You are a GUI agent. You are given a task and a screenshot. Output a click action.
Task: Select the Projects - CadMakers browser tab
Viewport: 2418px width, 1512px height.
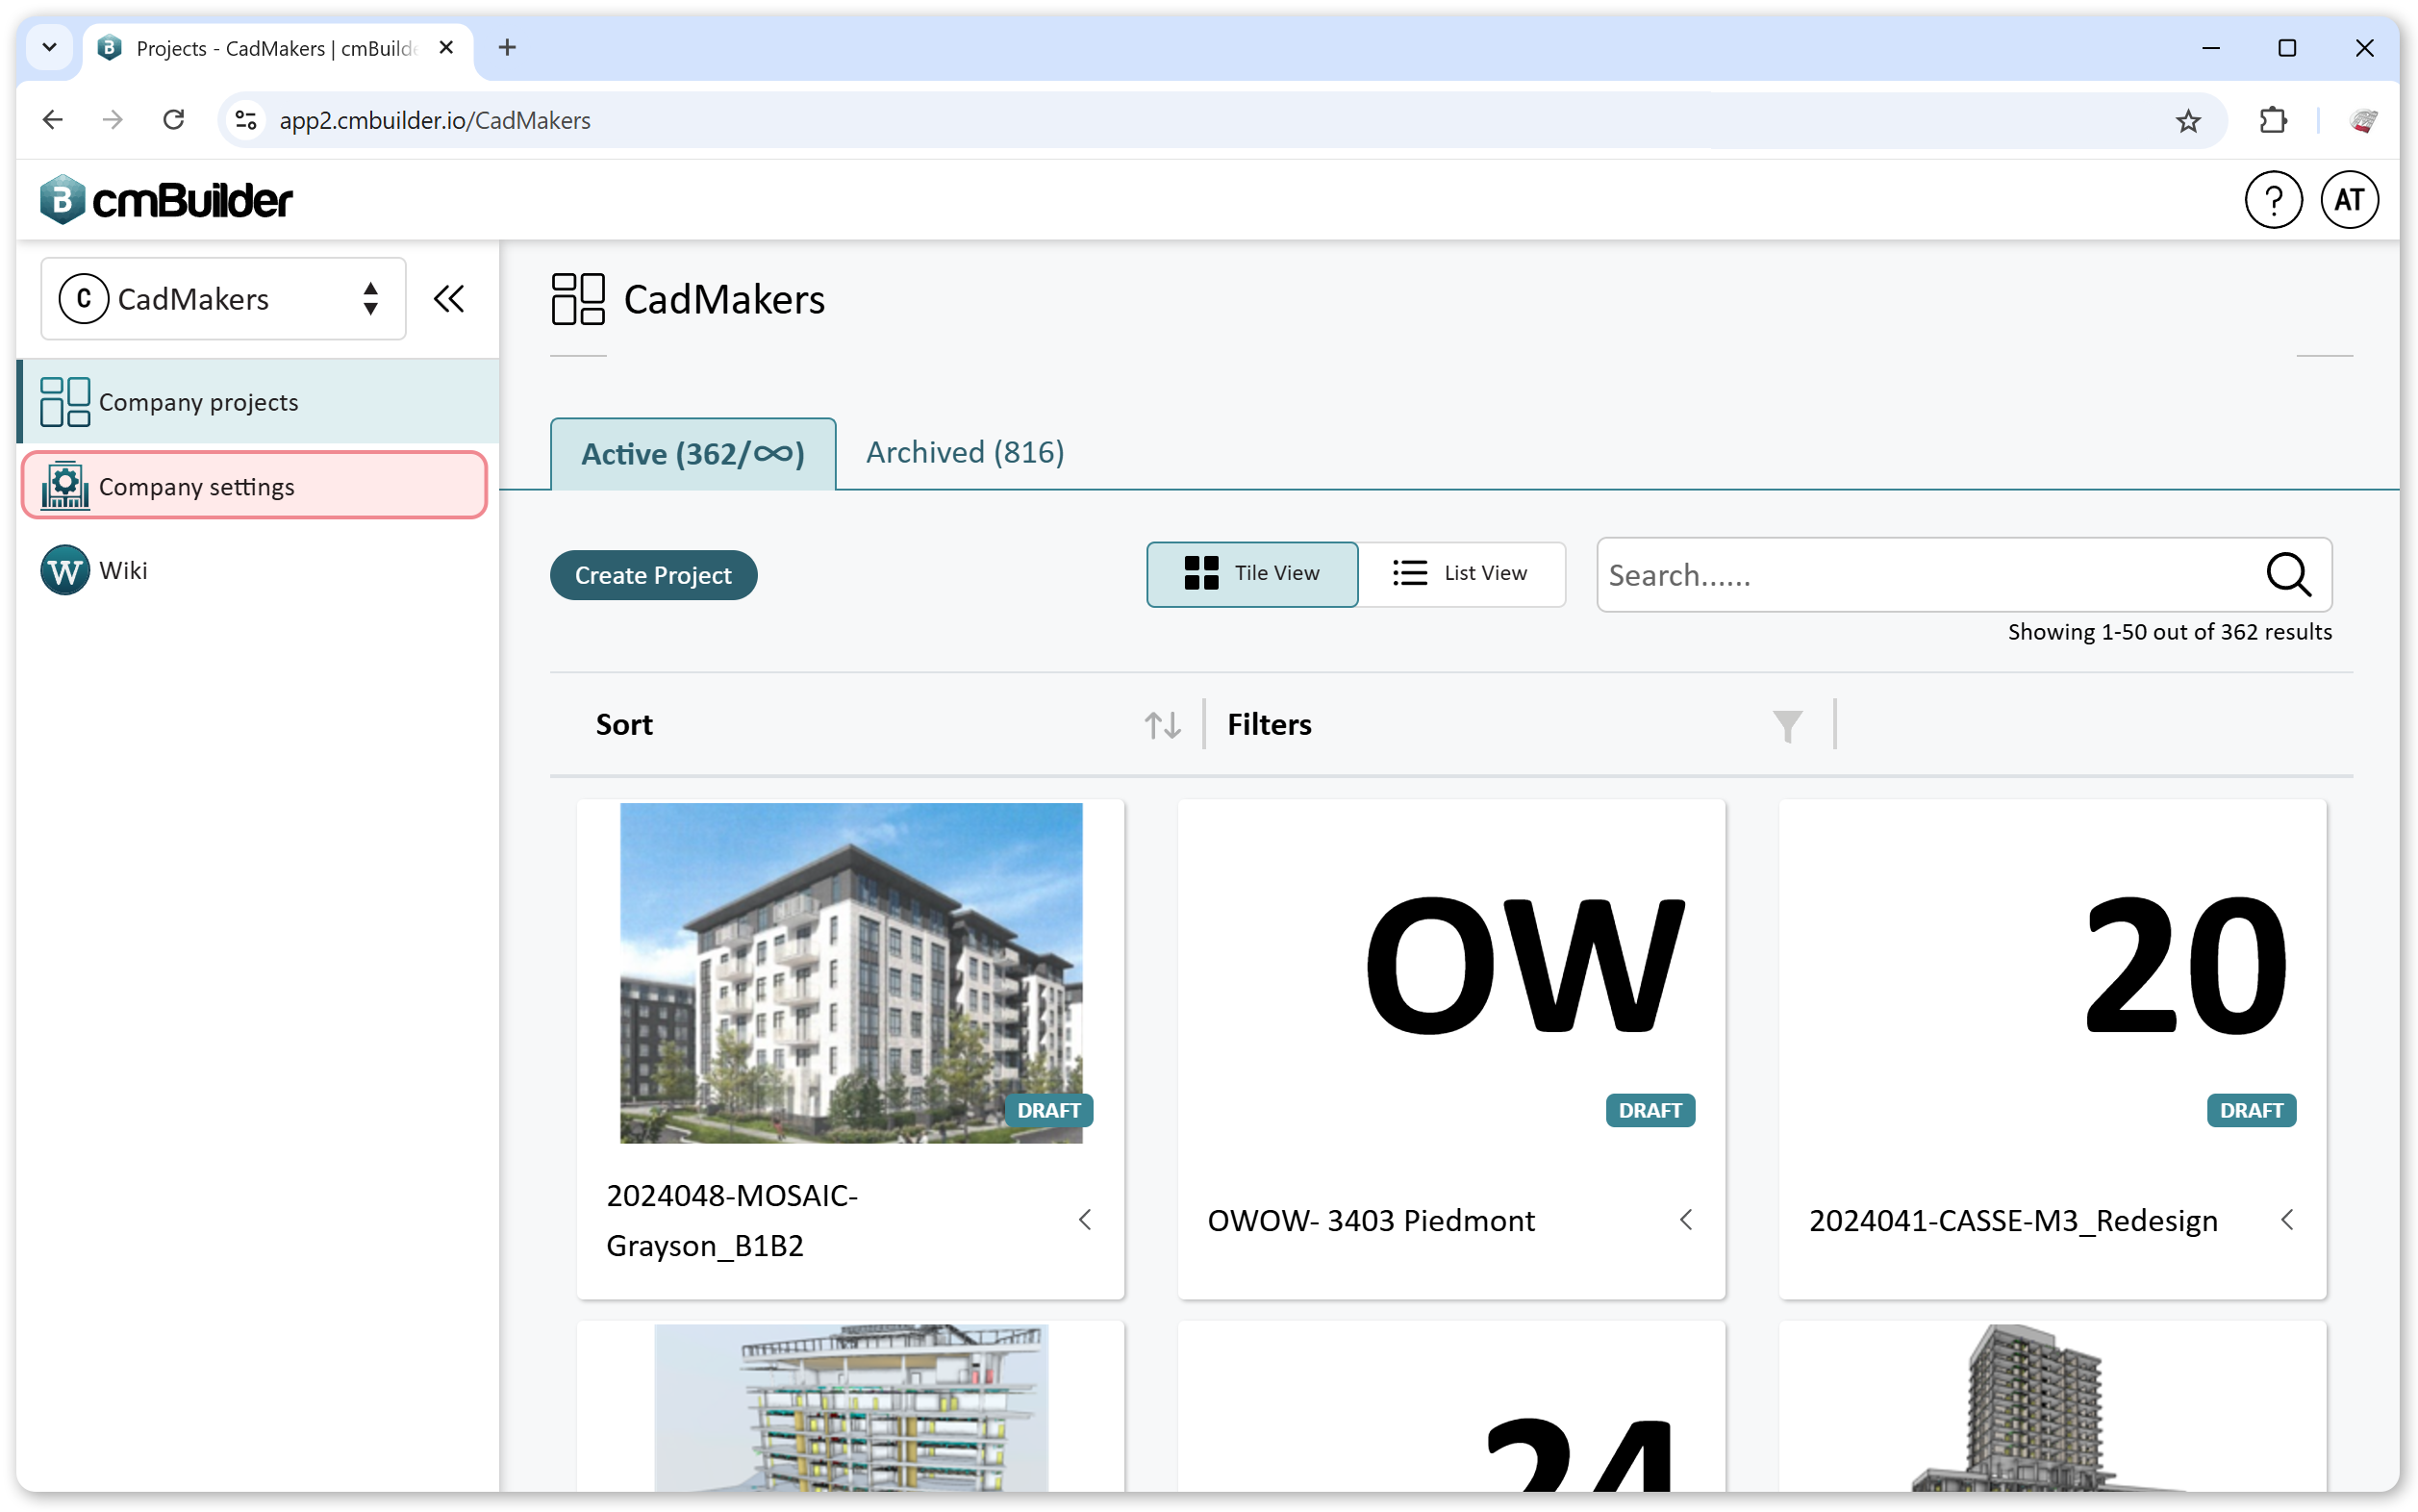click(x=278, y=47)
